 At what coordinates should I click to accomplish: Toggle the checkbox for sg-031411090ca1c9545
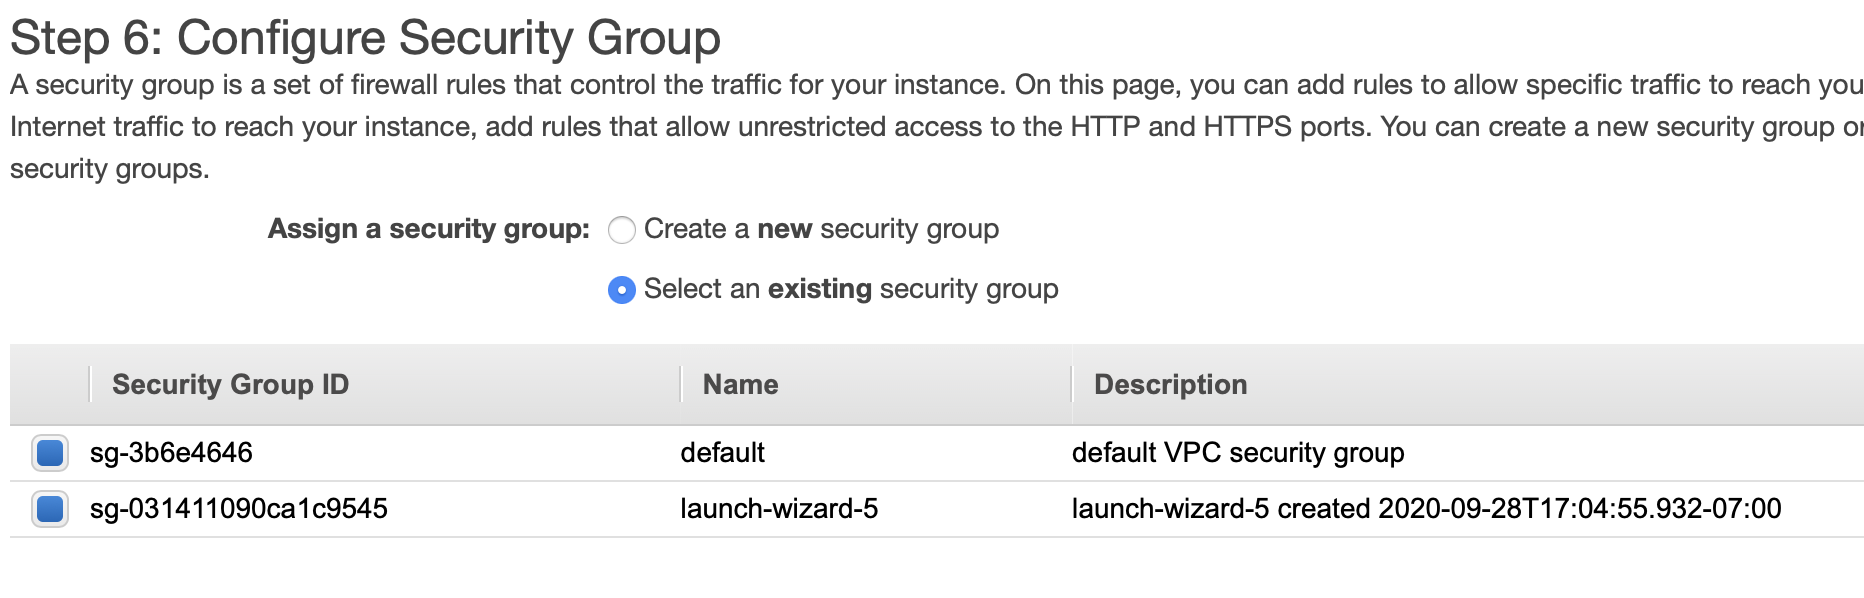pos(50,509)
